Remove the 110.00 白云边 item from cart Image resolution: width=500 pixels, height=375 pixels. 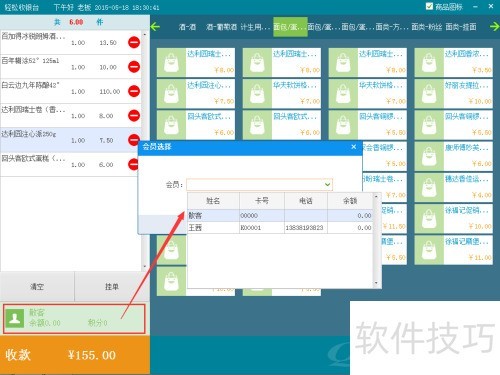134,91
